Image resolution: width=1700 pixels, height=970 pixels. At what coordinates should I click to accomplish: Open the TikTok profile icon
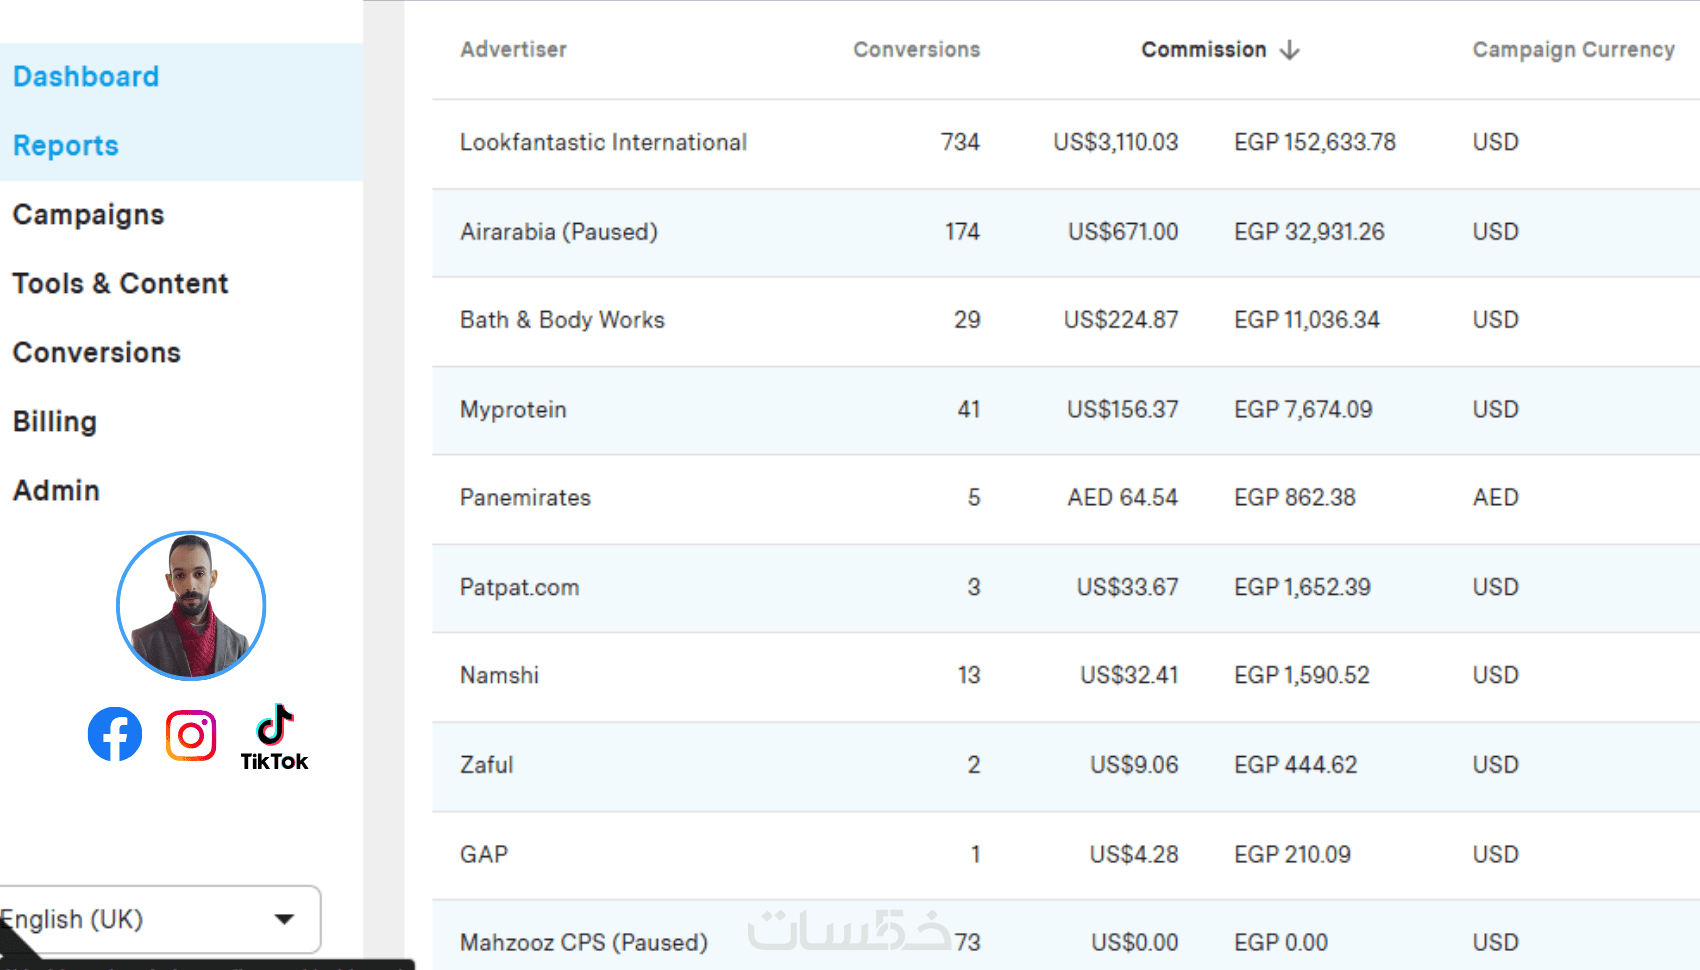(x=274, y=738)
